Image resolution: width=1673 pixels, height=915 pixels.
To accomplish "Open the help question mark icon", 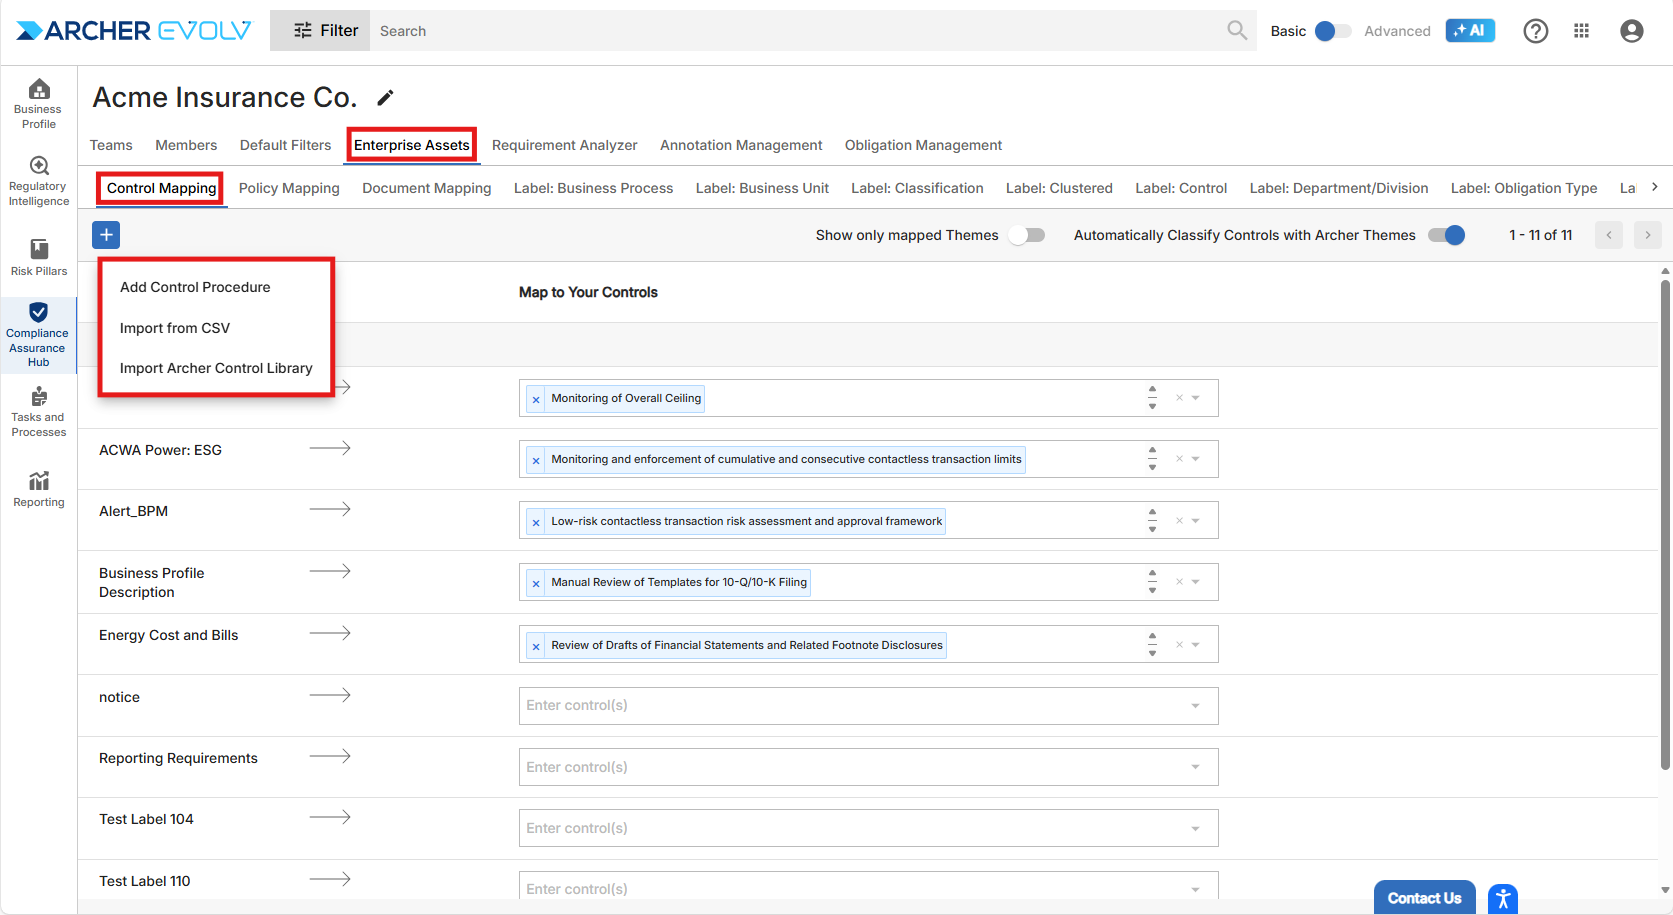I will tap(1535, 31).
